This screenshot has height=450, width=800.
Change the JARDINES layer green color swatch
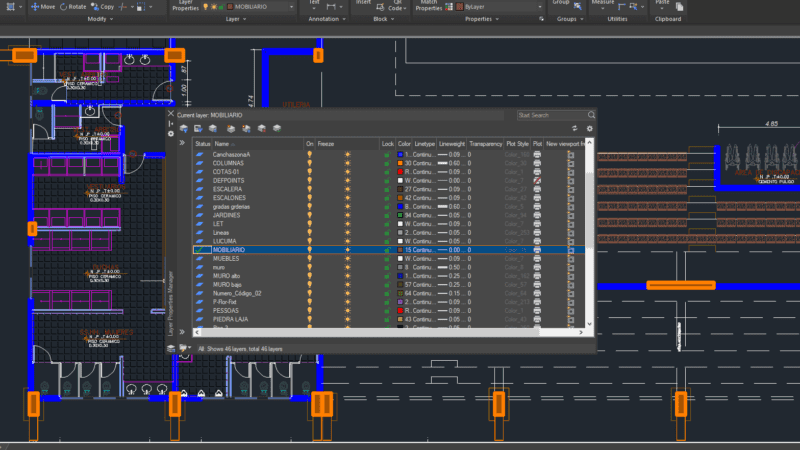coord(401,215)
